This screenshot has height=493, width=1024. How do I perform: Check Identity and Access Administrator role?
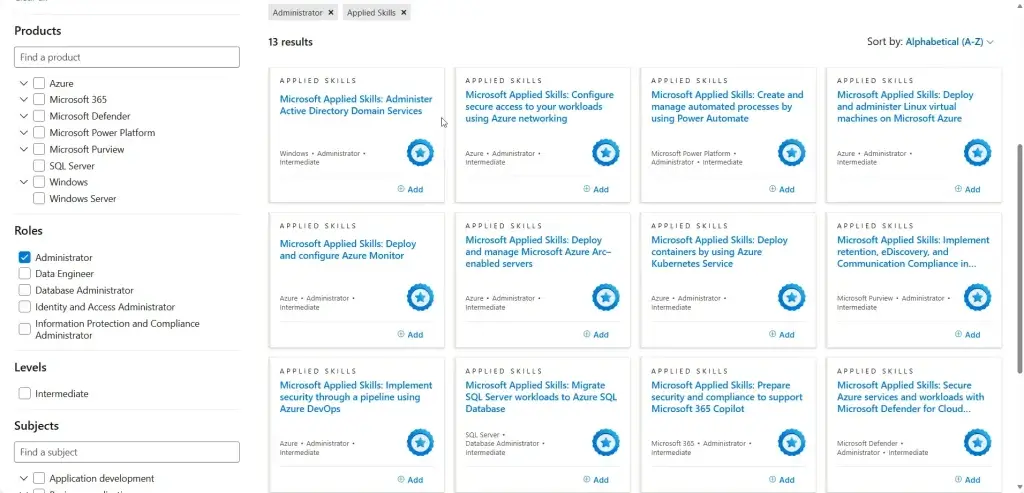coord(25,307)
